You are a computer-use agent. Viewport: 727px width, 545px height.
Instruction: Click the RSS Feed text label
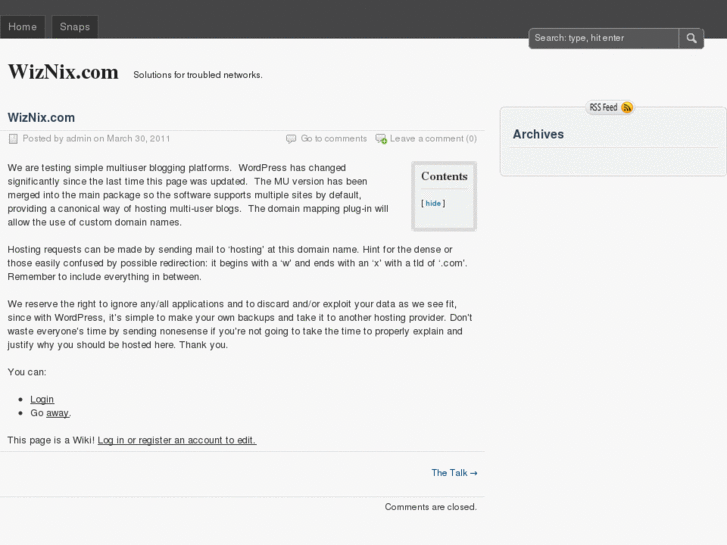(603, 107)
